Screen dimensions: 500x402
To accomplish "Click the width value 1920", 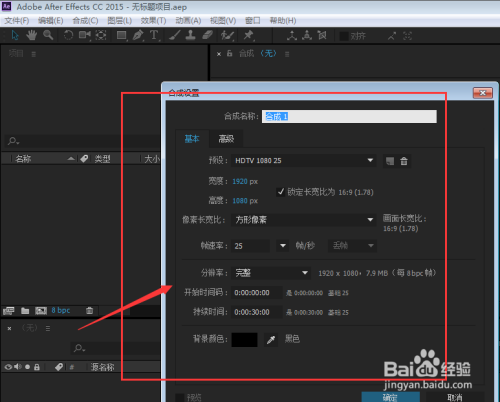I will [x=240, y=182].
